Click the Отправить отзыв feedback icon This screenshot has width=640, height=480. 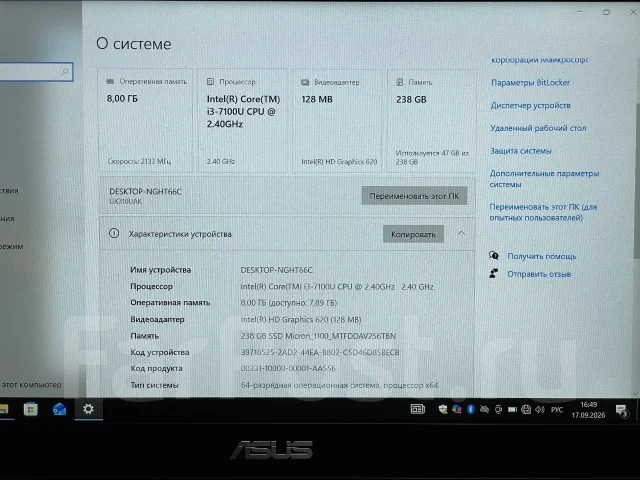[494, 273]
